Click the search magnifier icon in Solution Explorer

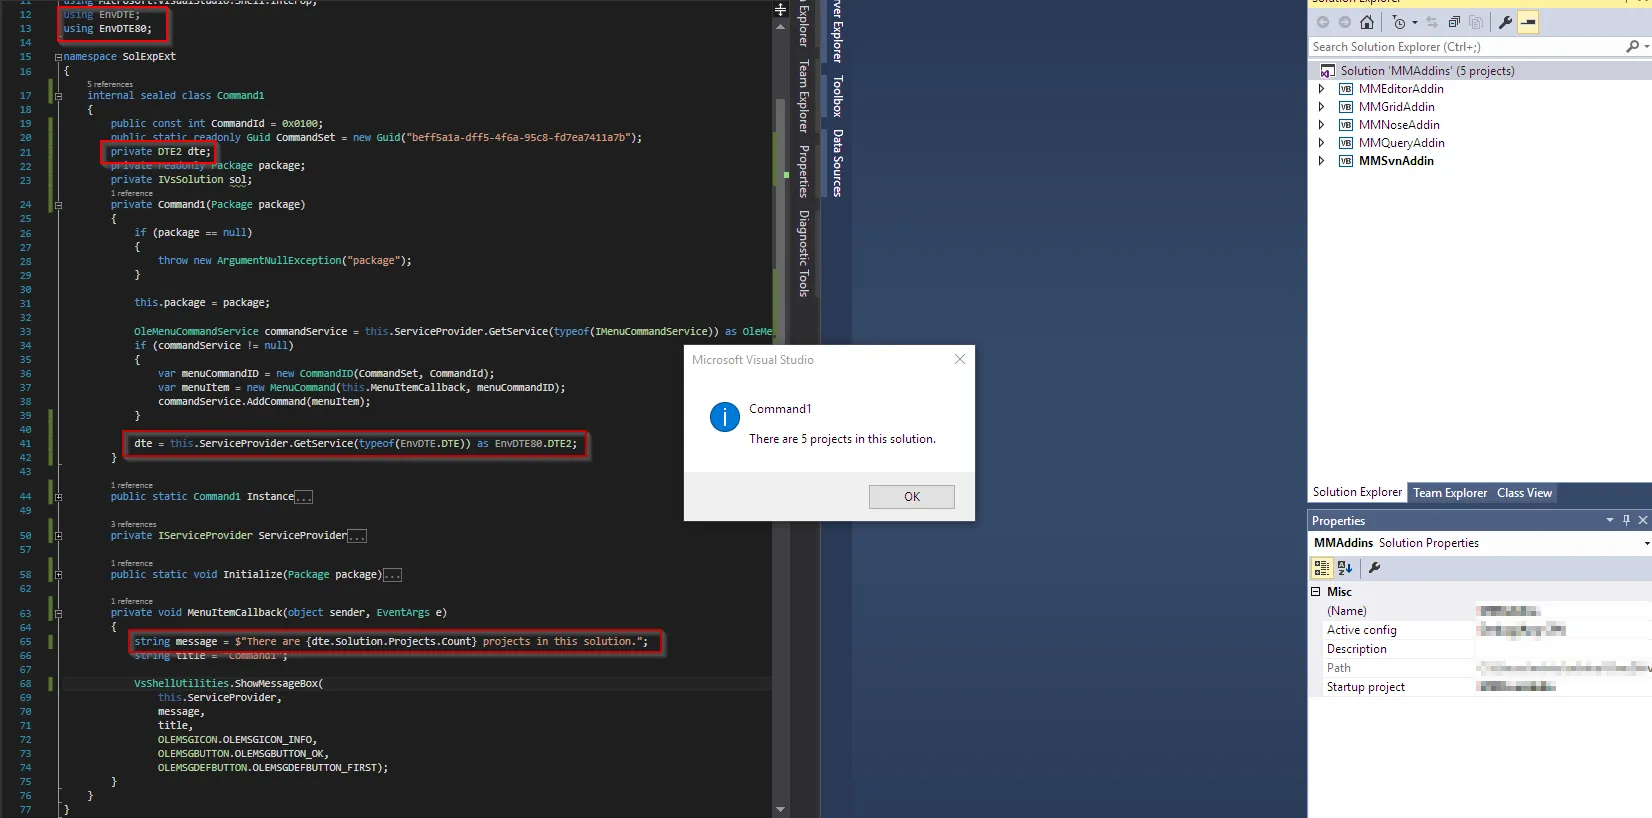[x=1632, y=47]
